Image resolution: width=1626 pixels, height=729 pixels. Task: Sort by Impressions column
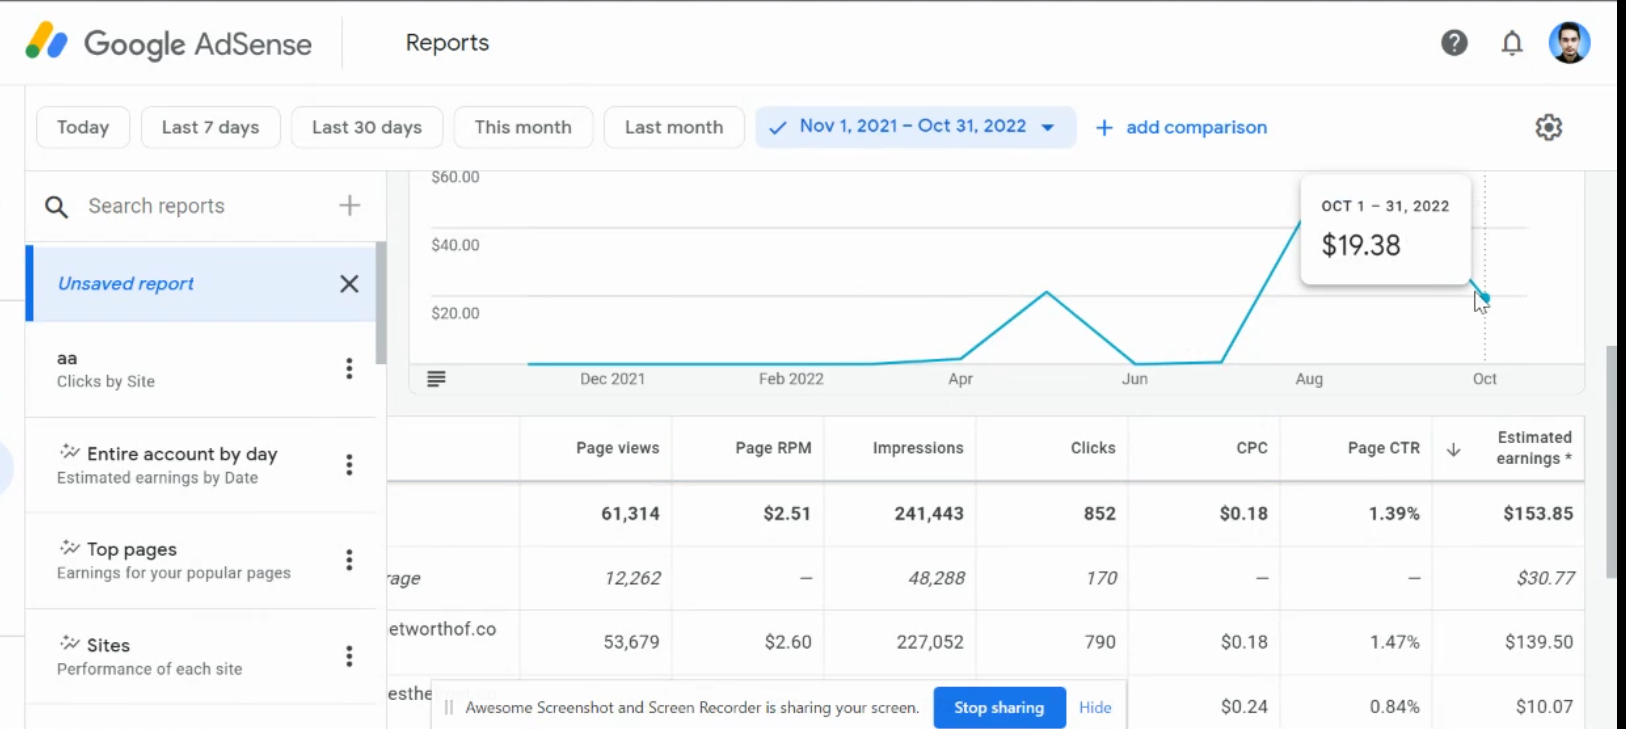click(918, 448)
